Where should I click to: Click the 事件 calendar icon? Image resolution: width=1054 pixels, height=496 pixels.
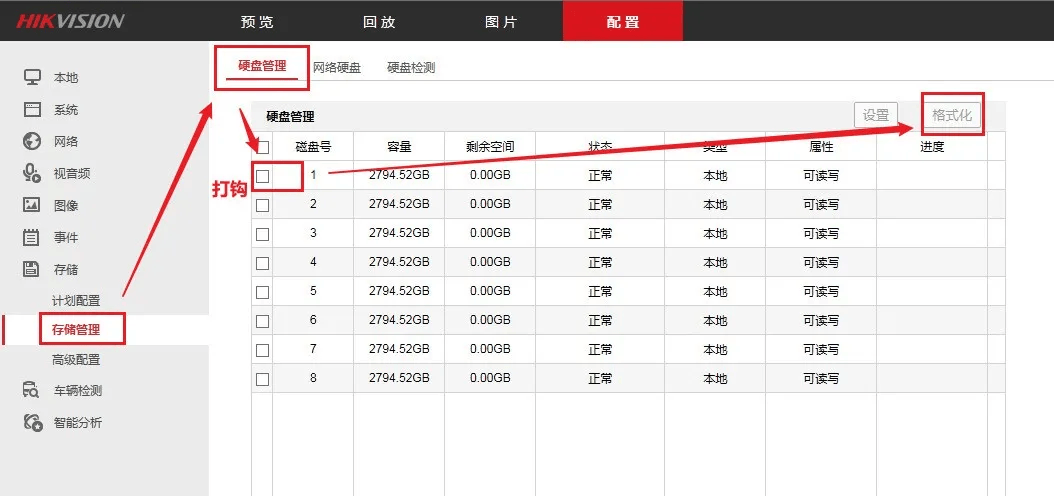pyautogui.click(x=32, y=237)
